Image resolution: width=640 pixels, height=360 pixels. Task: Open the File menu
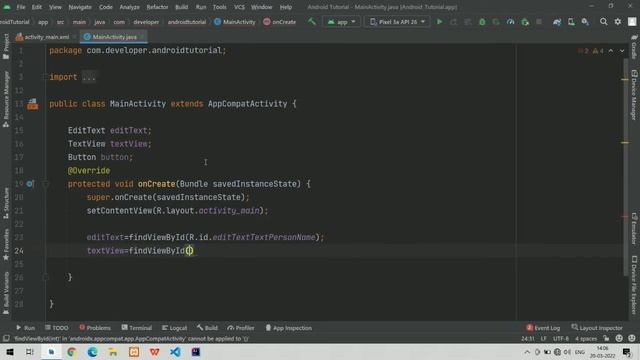21,7
